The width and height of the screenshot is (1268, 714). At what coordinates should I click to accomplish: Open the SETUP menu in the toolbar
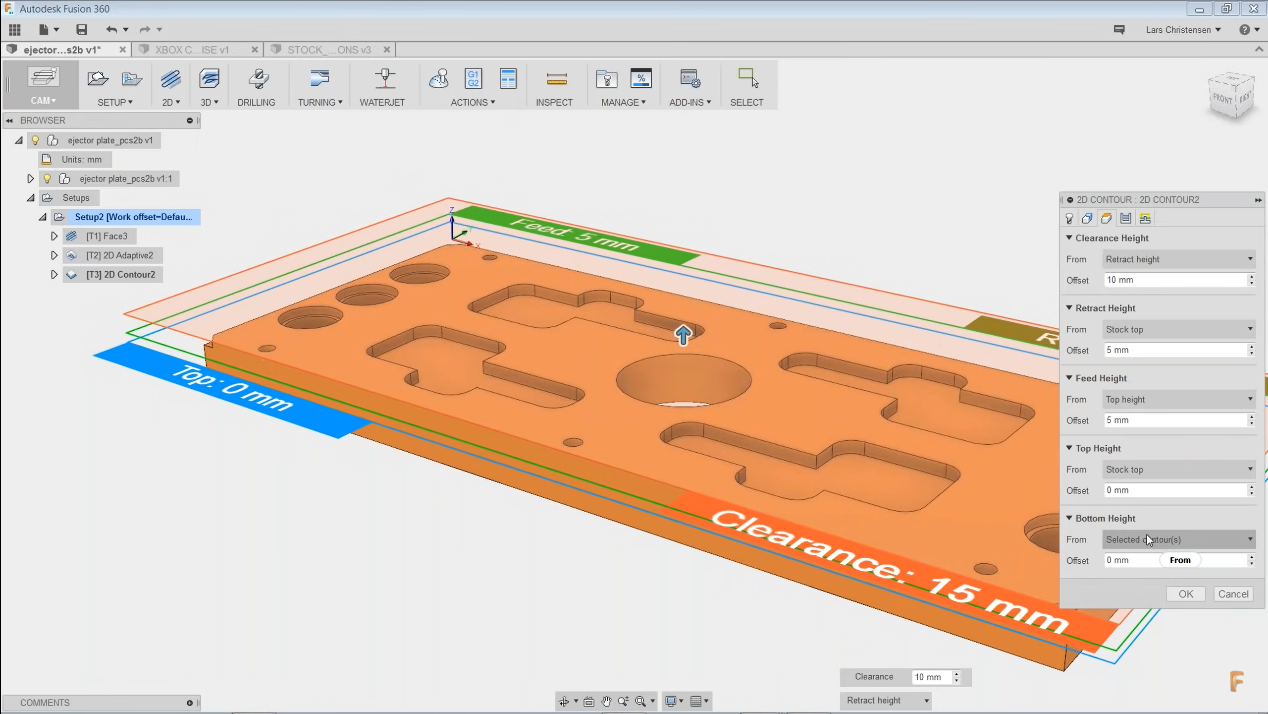[x=115, y=101]
